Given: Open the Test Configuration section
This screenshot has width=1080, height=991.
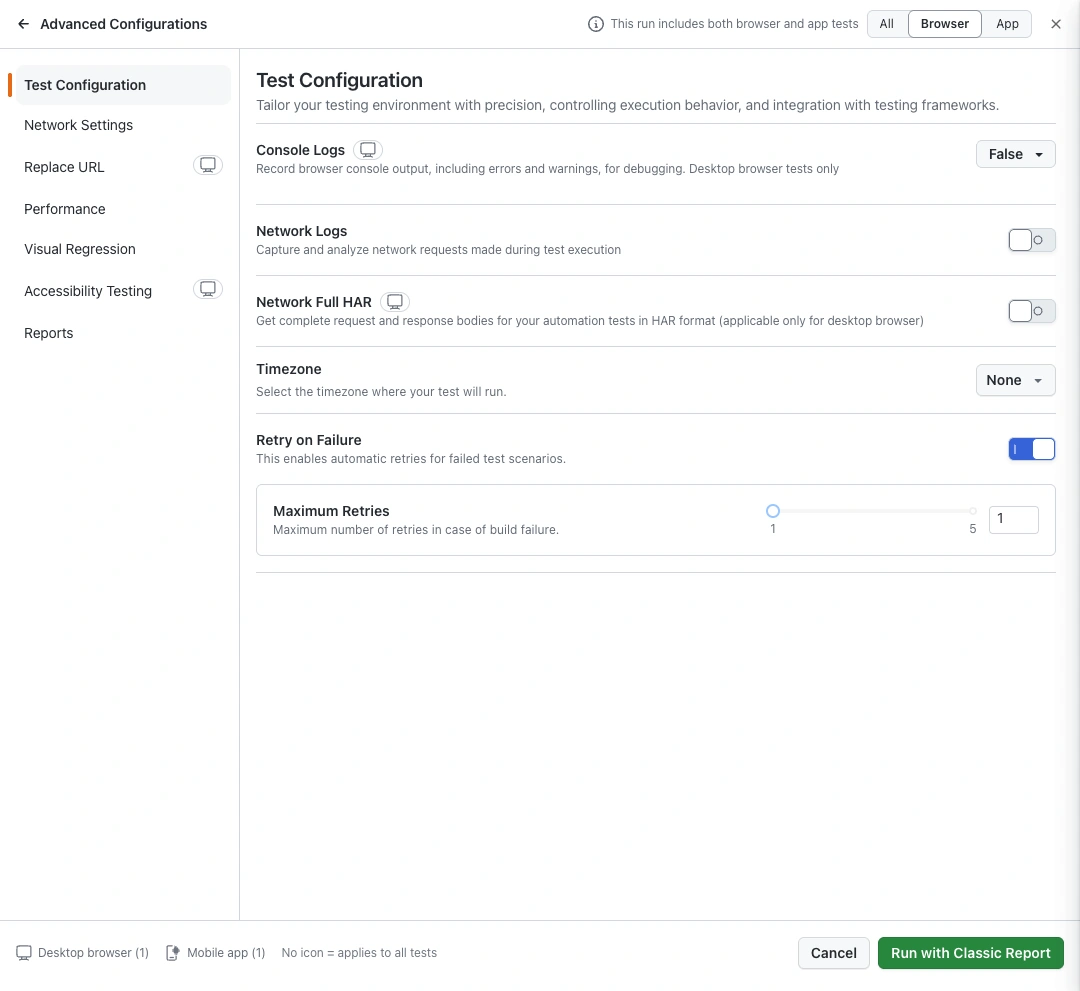Looking at the screenshot, I should pos(123,85).
